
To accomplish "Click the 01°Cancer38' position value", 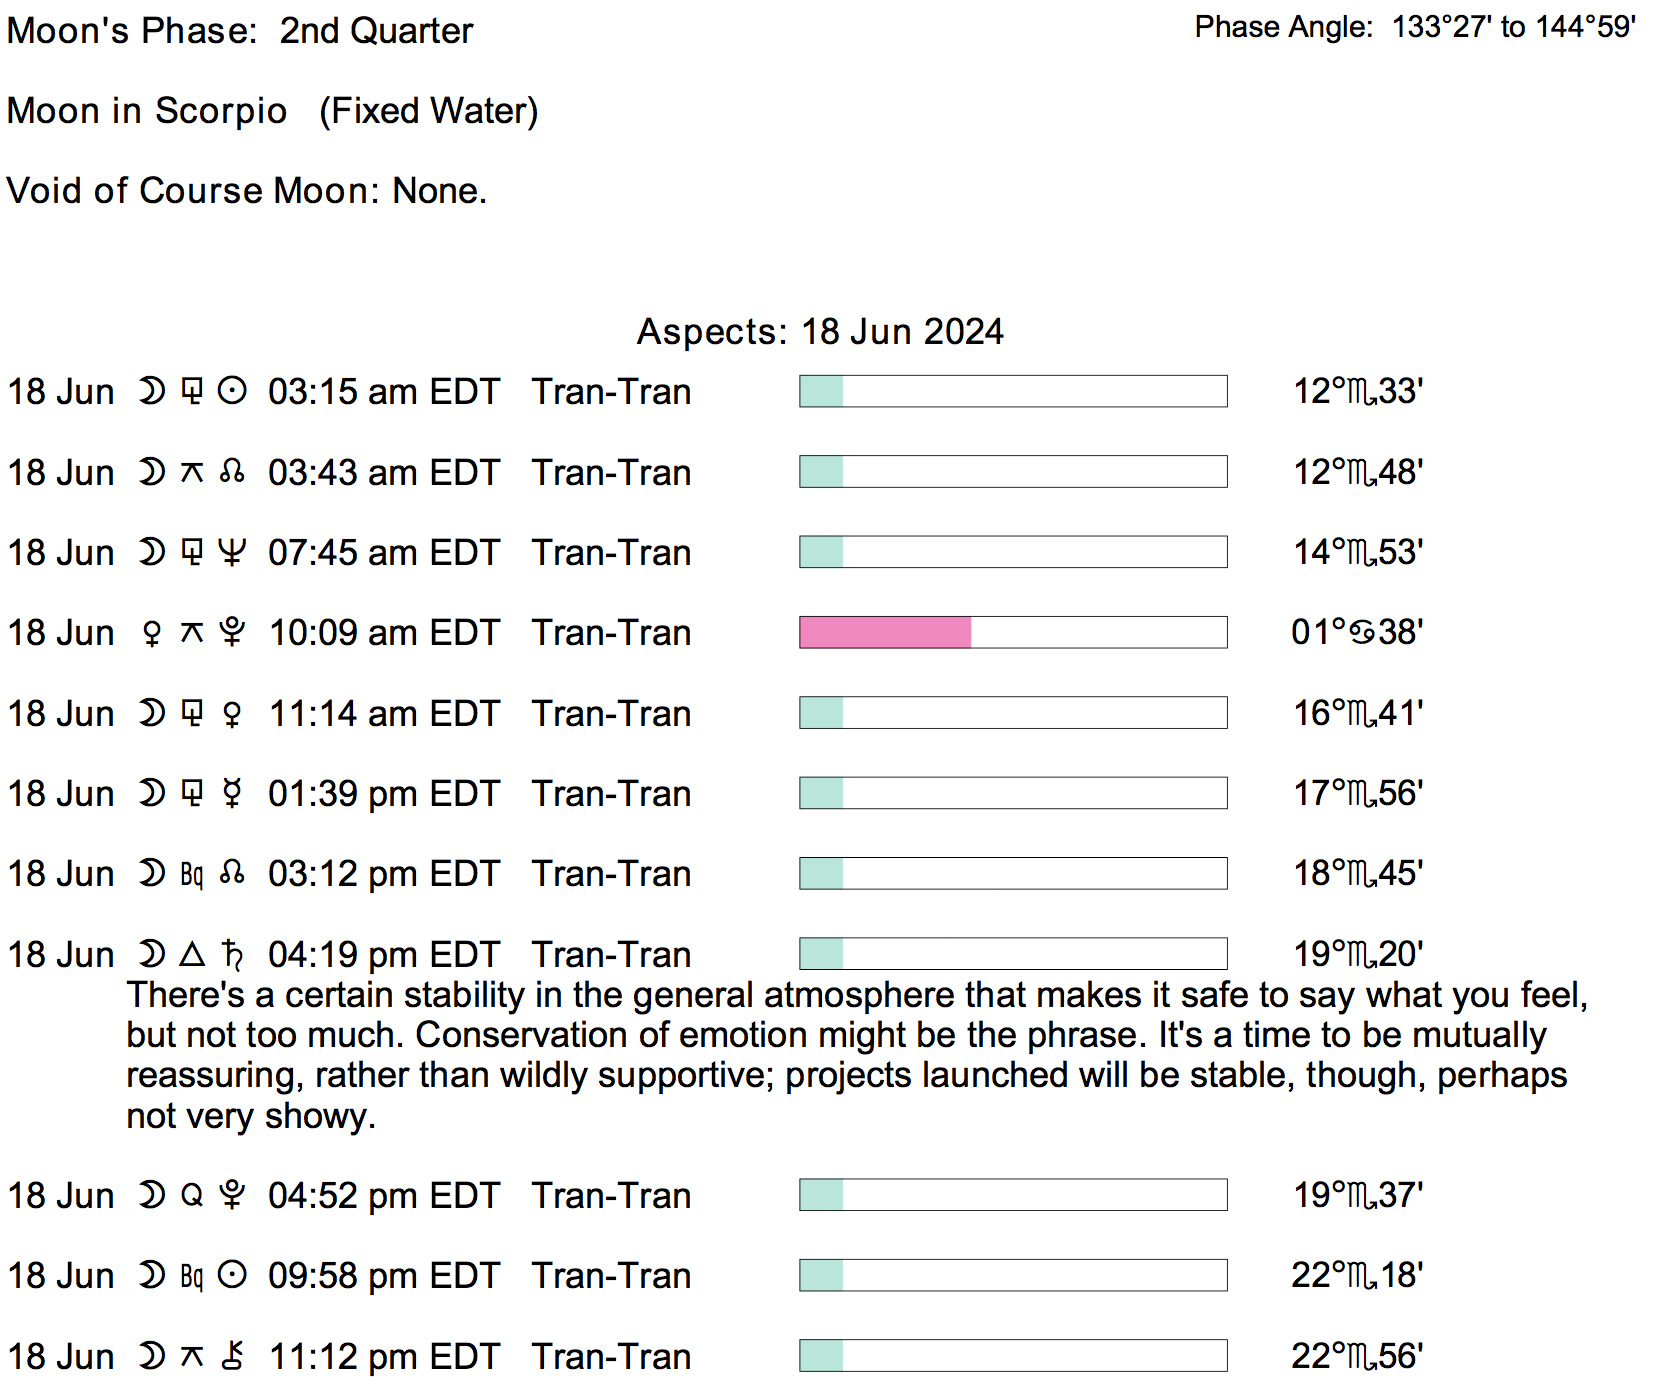I will pyautogui.click(x=1356, y=632).
